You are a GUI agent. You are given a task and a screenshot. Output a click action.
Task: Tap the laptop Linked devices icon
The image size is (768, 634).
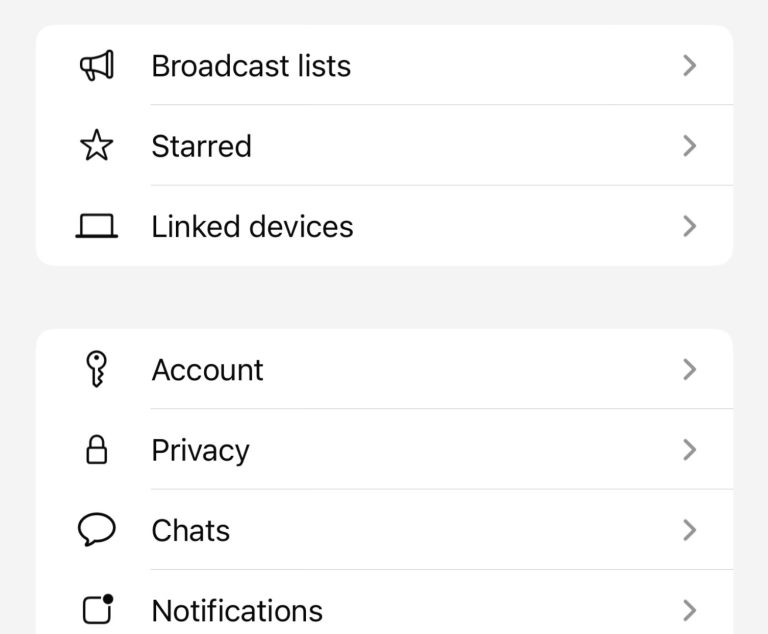click(97, 227)
